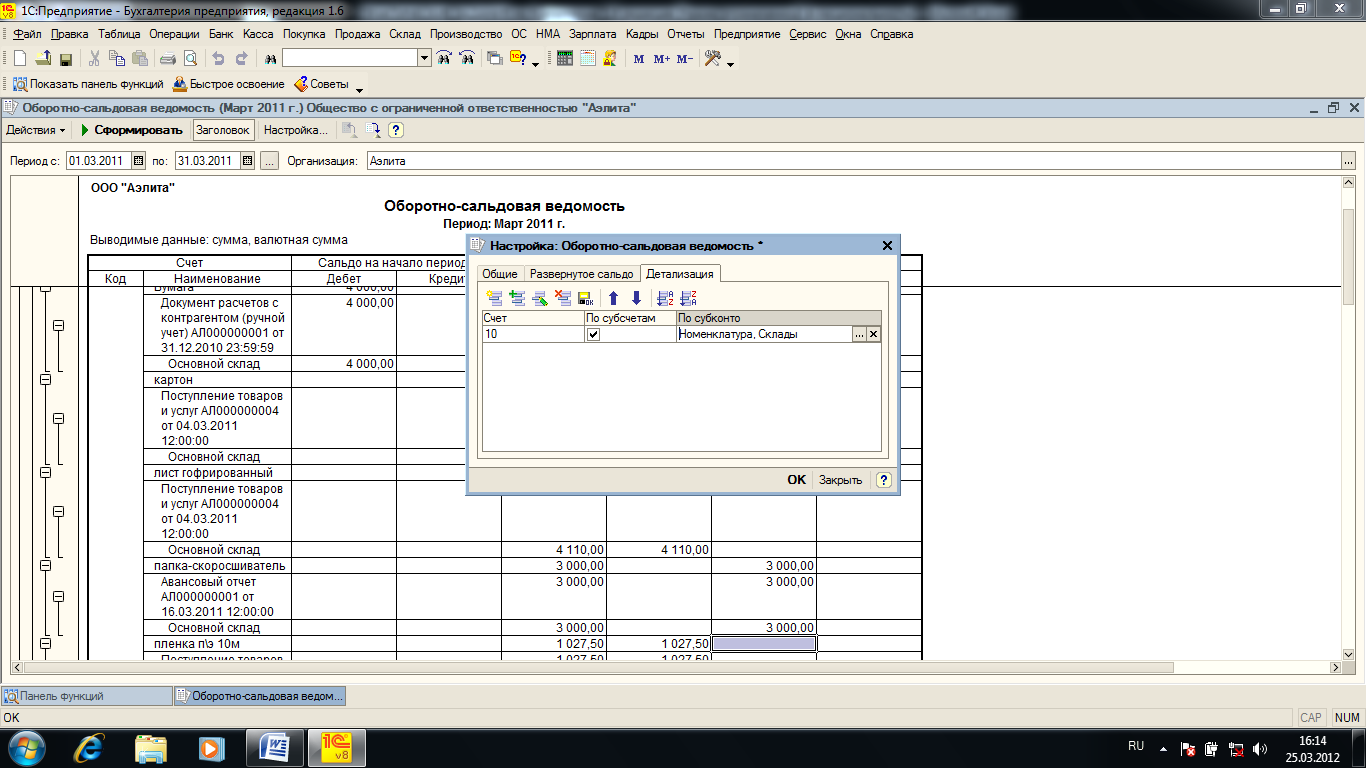Click the help question mark in the Настройка dialog
Screen dimensions: 1366x768
click(884, 480)
